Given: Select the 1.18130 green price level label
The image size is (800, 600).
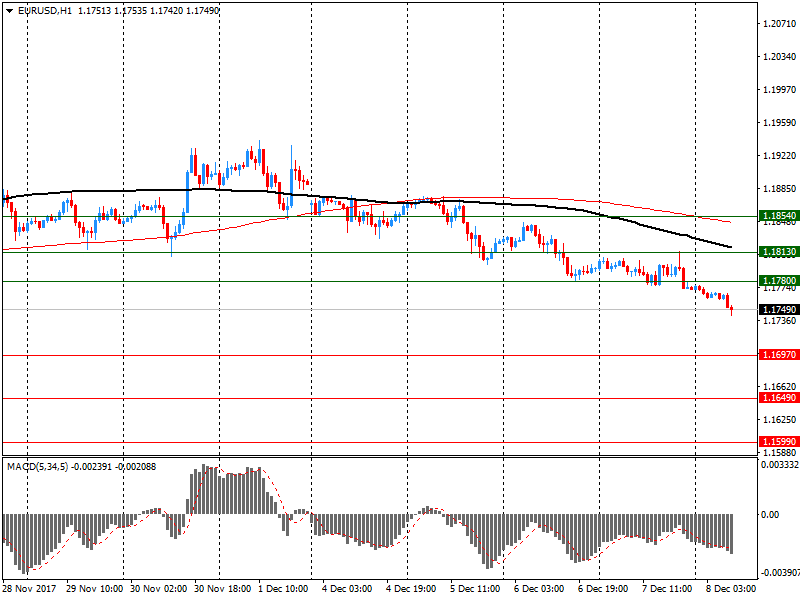Looking at the screenshot, I should click(778, 252).
